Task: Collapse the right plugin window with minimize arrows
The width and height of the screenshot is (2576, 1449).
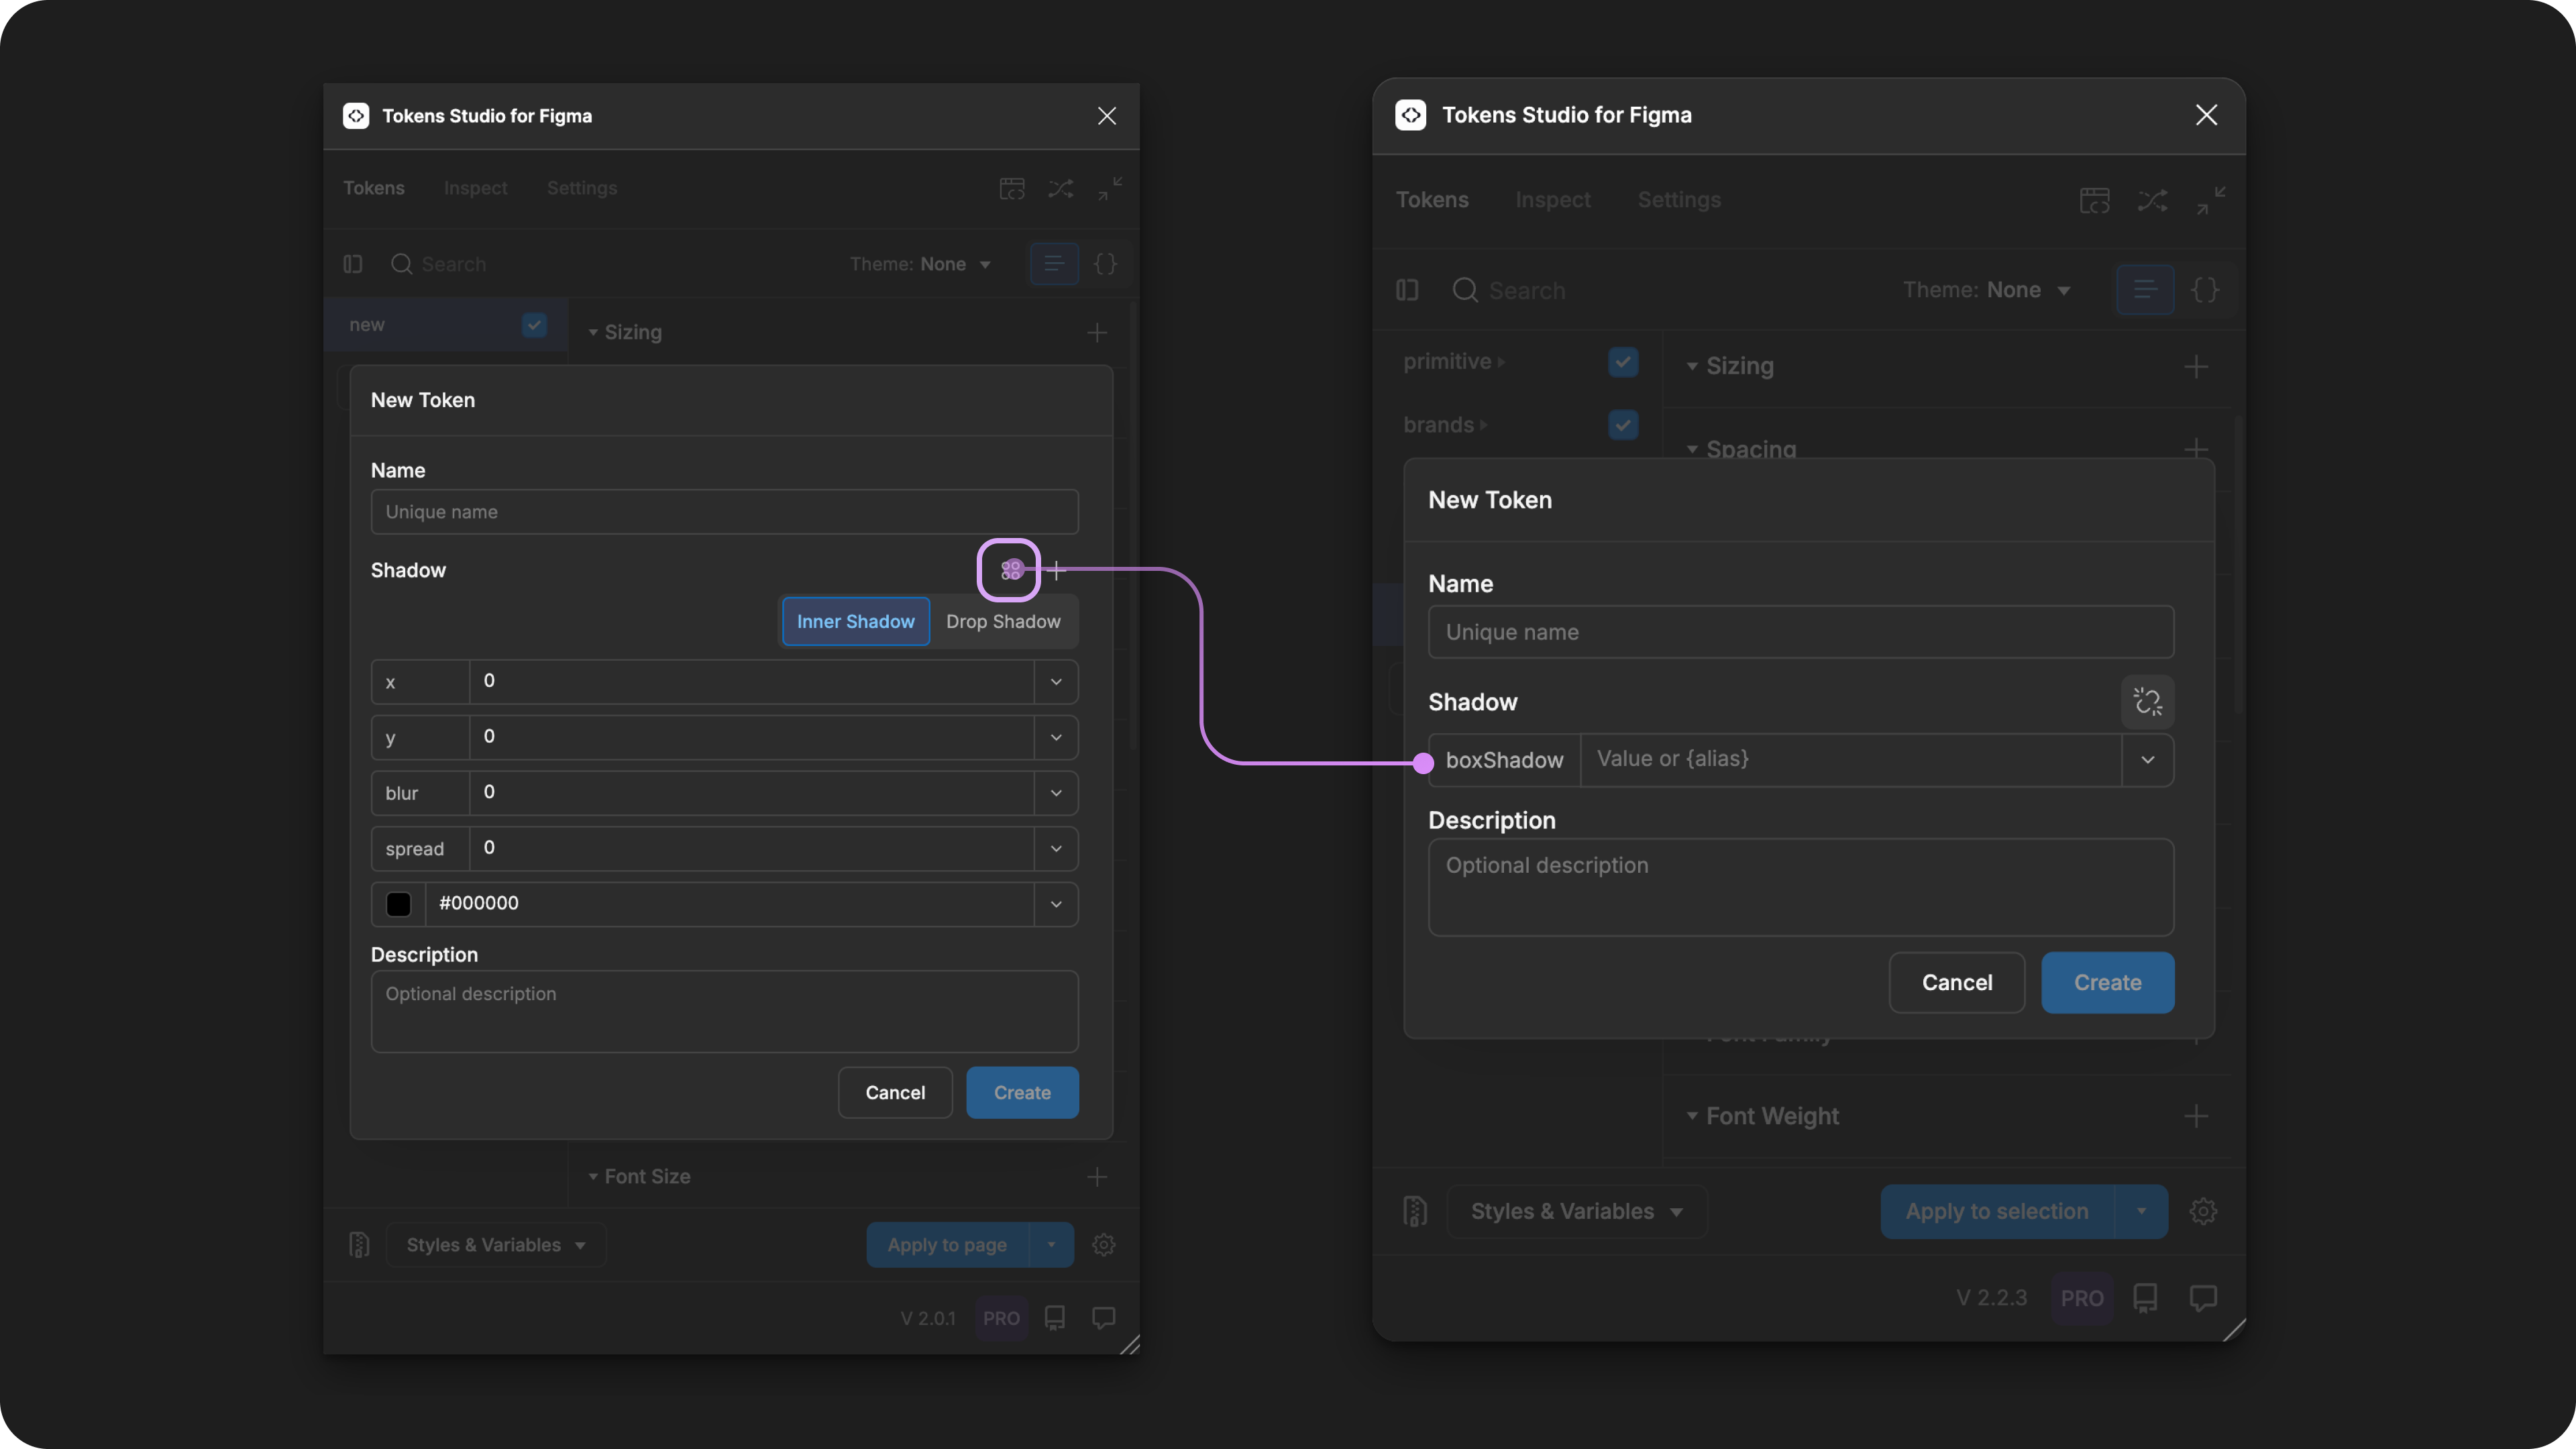Action: click(x=2211, y=200)
